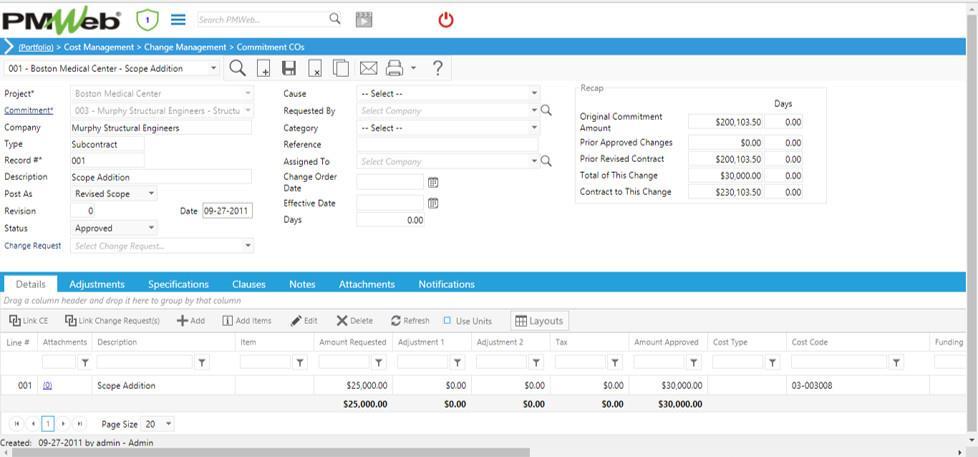
Task: Open the Post As dropdown
Action: coord(152,194)
